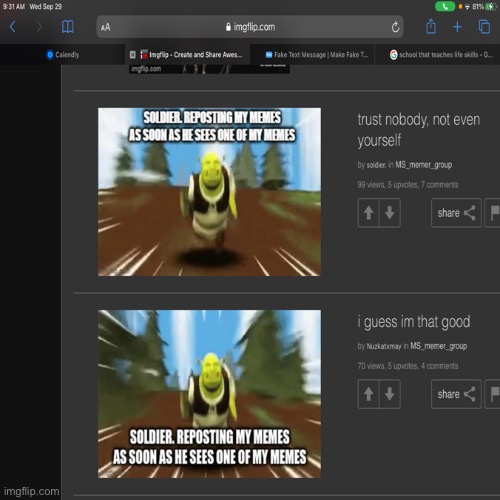
Task: Reload the imgflip.com page
Action: (395, 27)
